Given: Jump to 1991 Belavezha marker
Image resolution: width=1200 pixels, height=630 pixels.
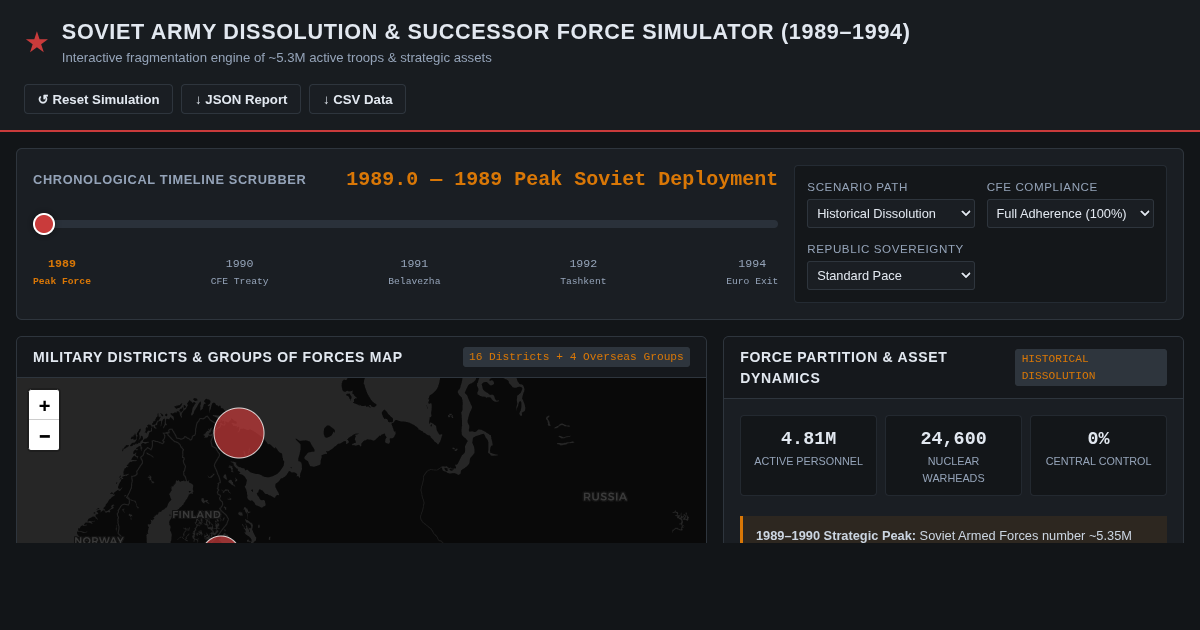Looking at the screenshot, I should click(414, 272).
